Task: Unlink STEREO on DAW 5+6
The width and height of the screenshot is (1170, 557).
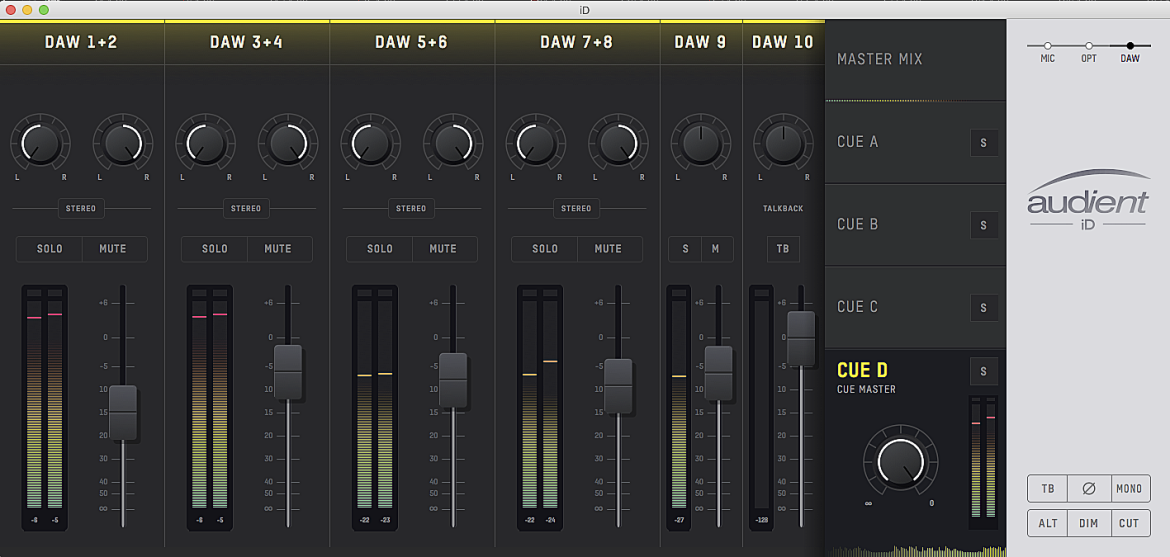Action: point(411,208)
